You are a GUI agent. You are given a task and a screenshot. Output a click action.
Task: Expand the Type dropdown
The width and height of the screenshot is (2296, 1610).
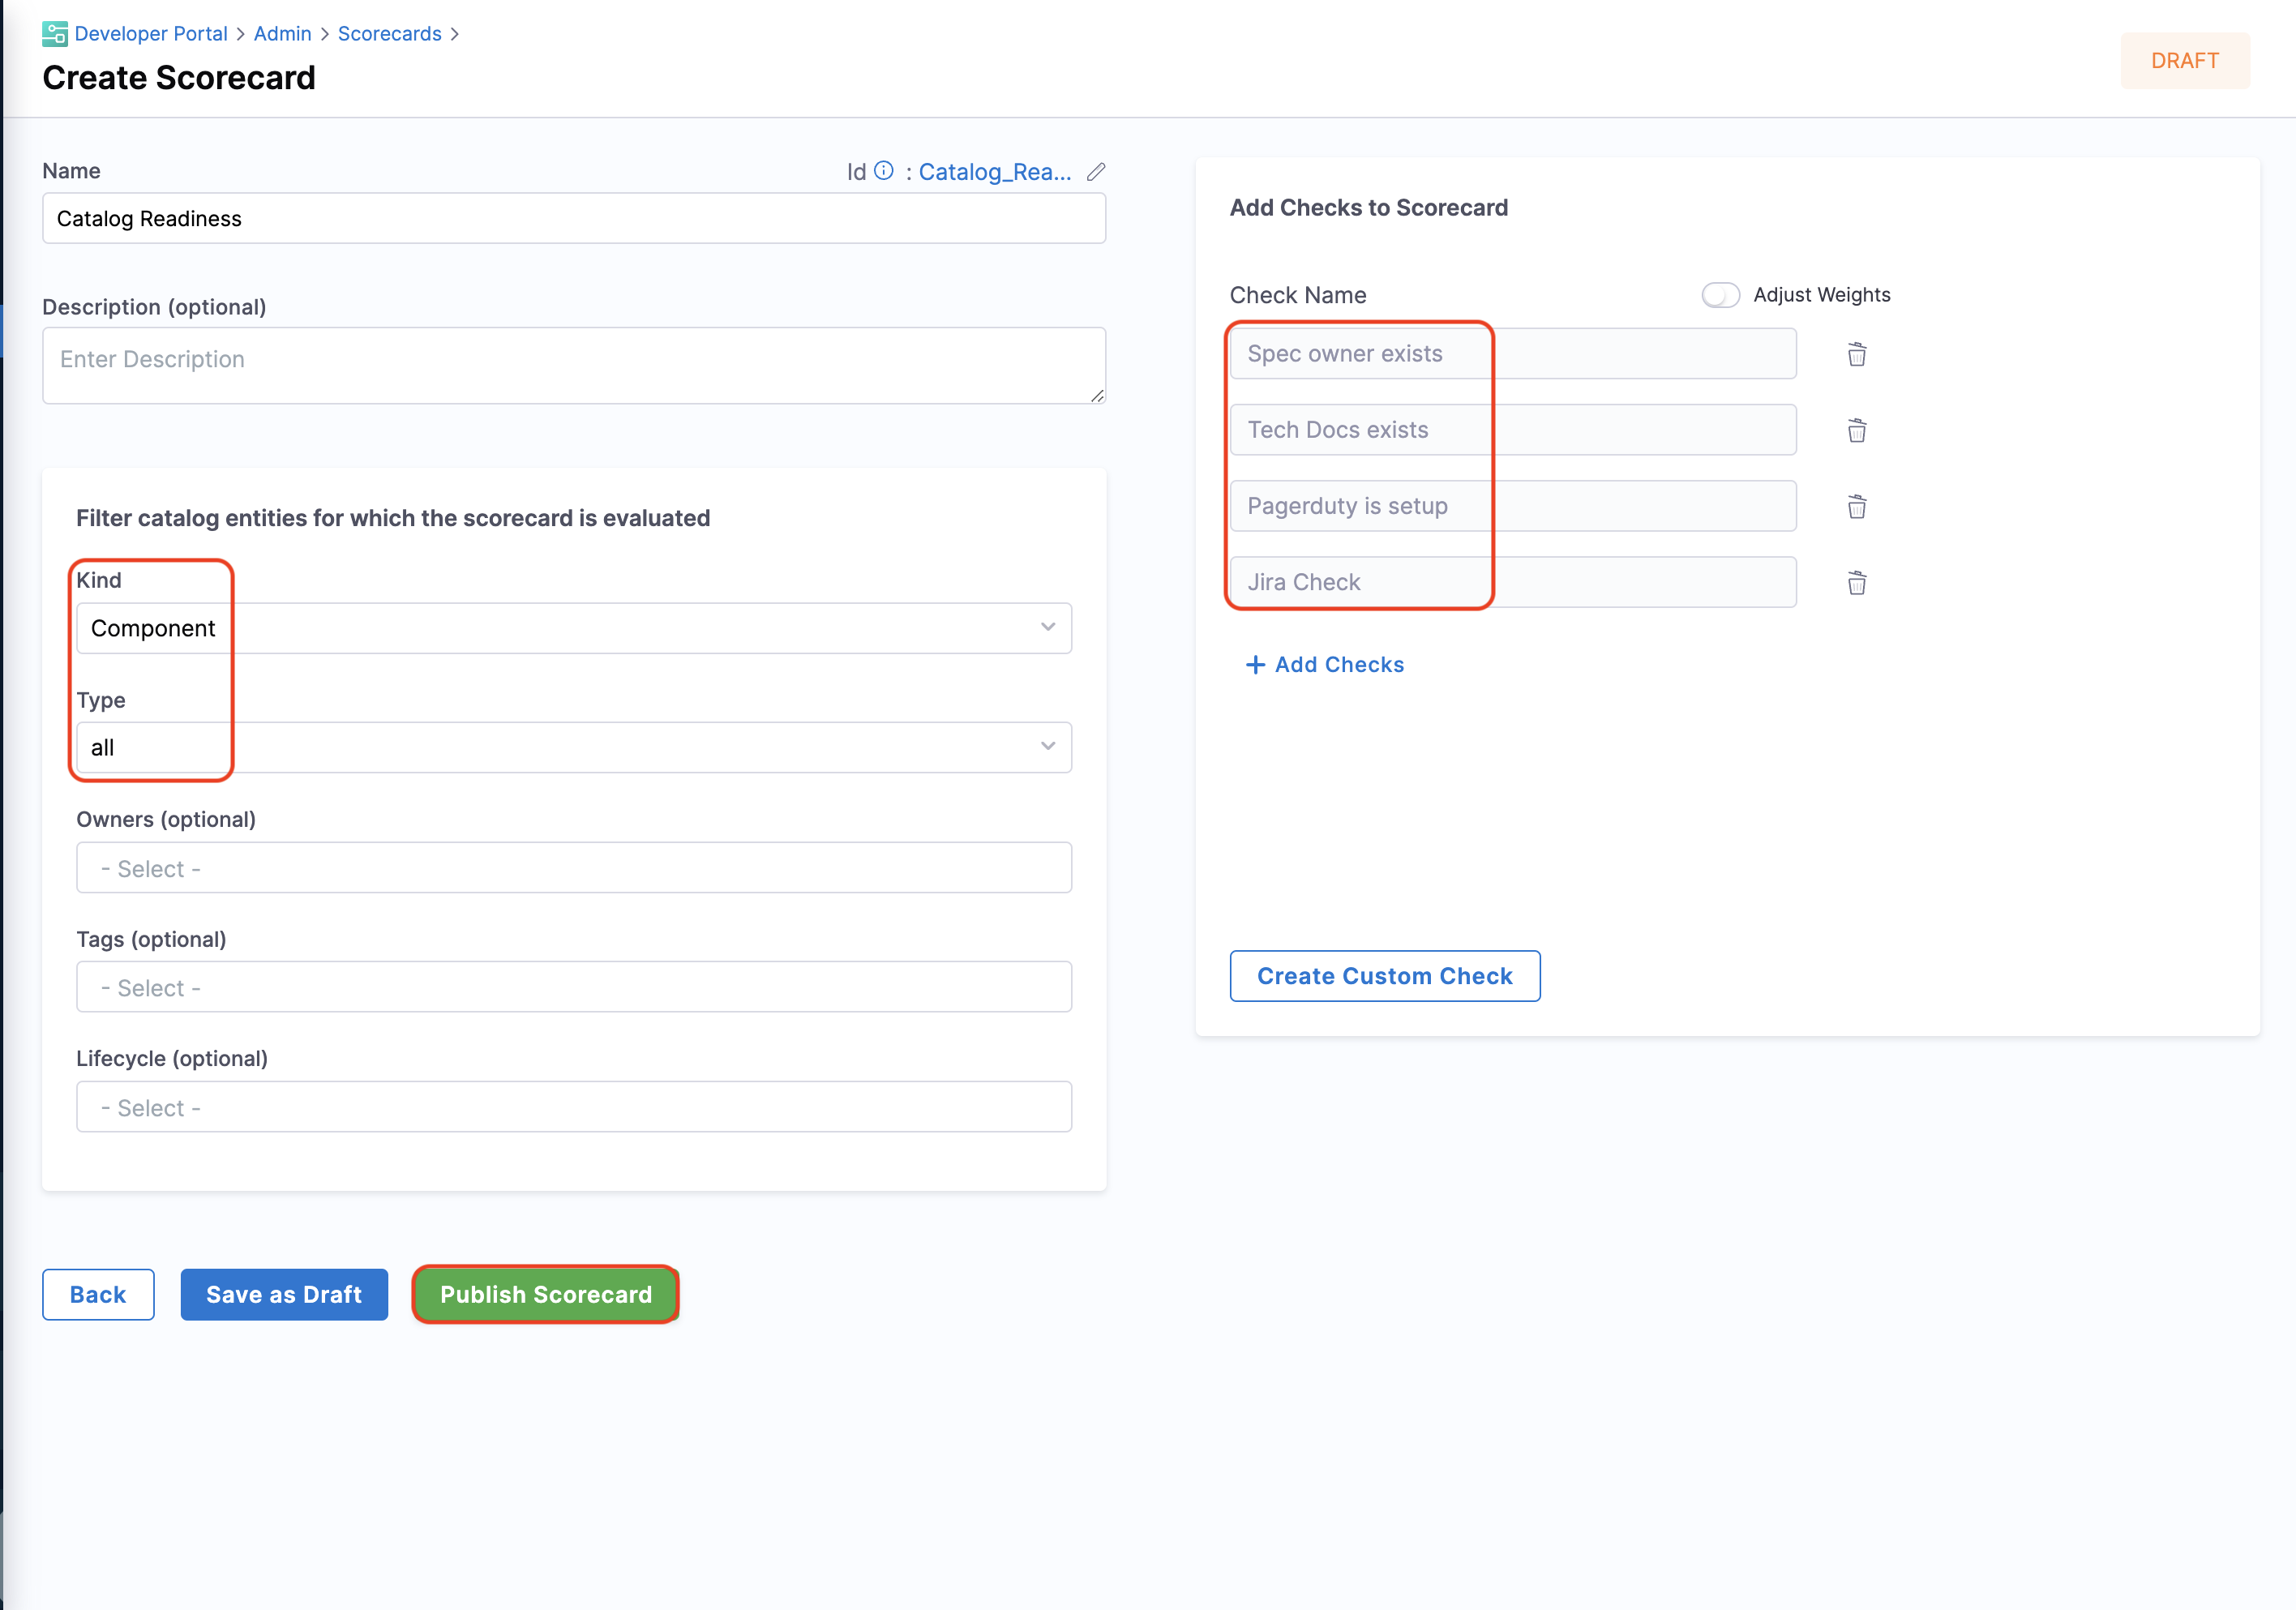(x=574, y=747)
